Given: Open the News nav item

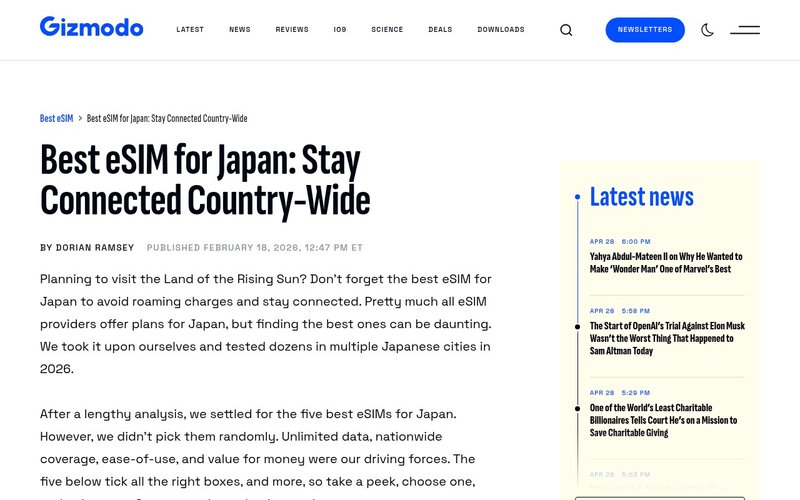Looking at the screenshot, I should [x=240, y=30].
